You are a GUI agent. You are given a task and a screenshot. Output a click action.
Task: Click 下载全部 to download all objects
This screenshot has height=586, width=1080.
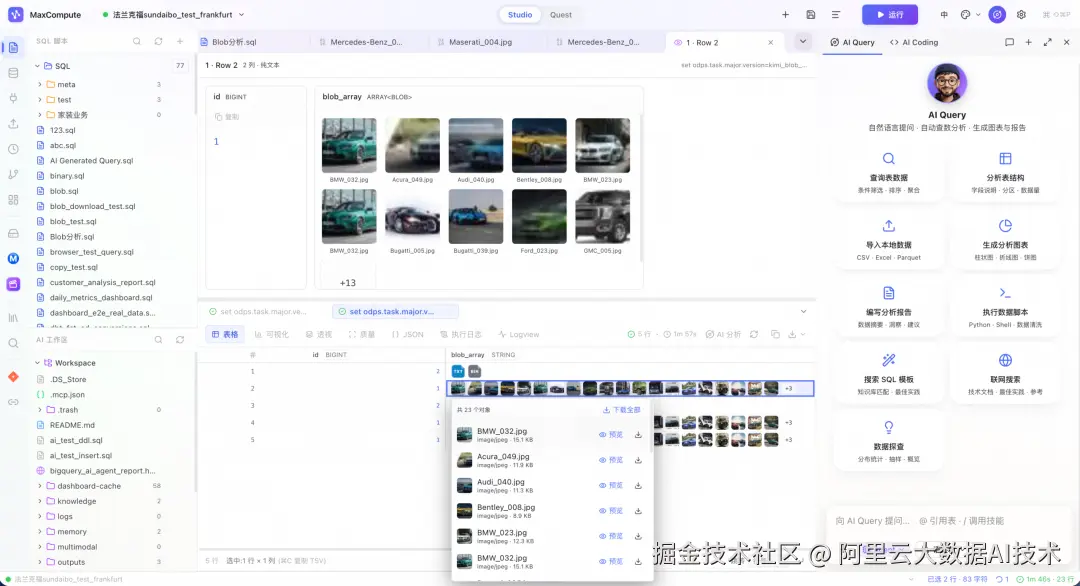[622, 410]
